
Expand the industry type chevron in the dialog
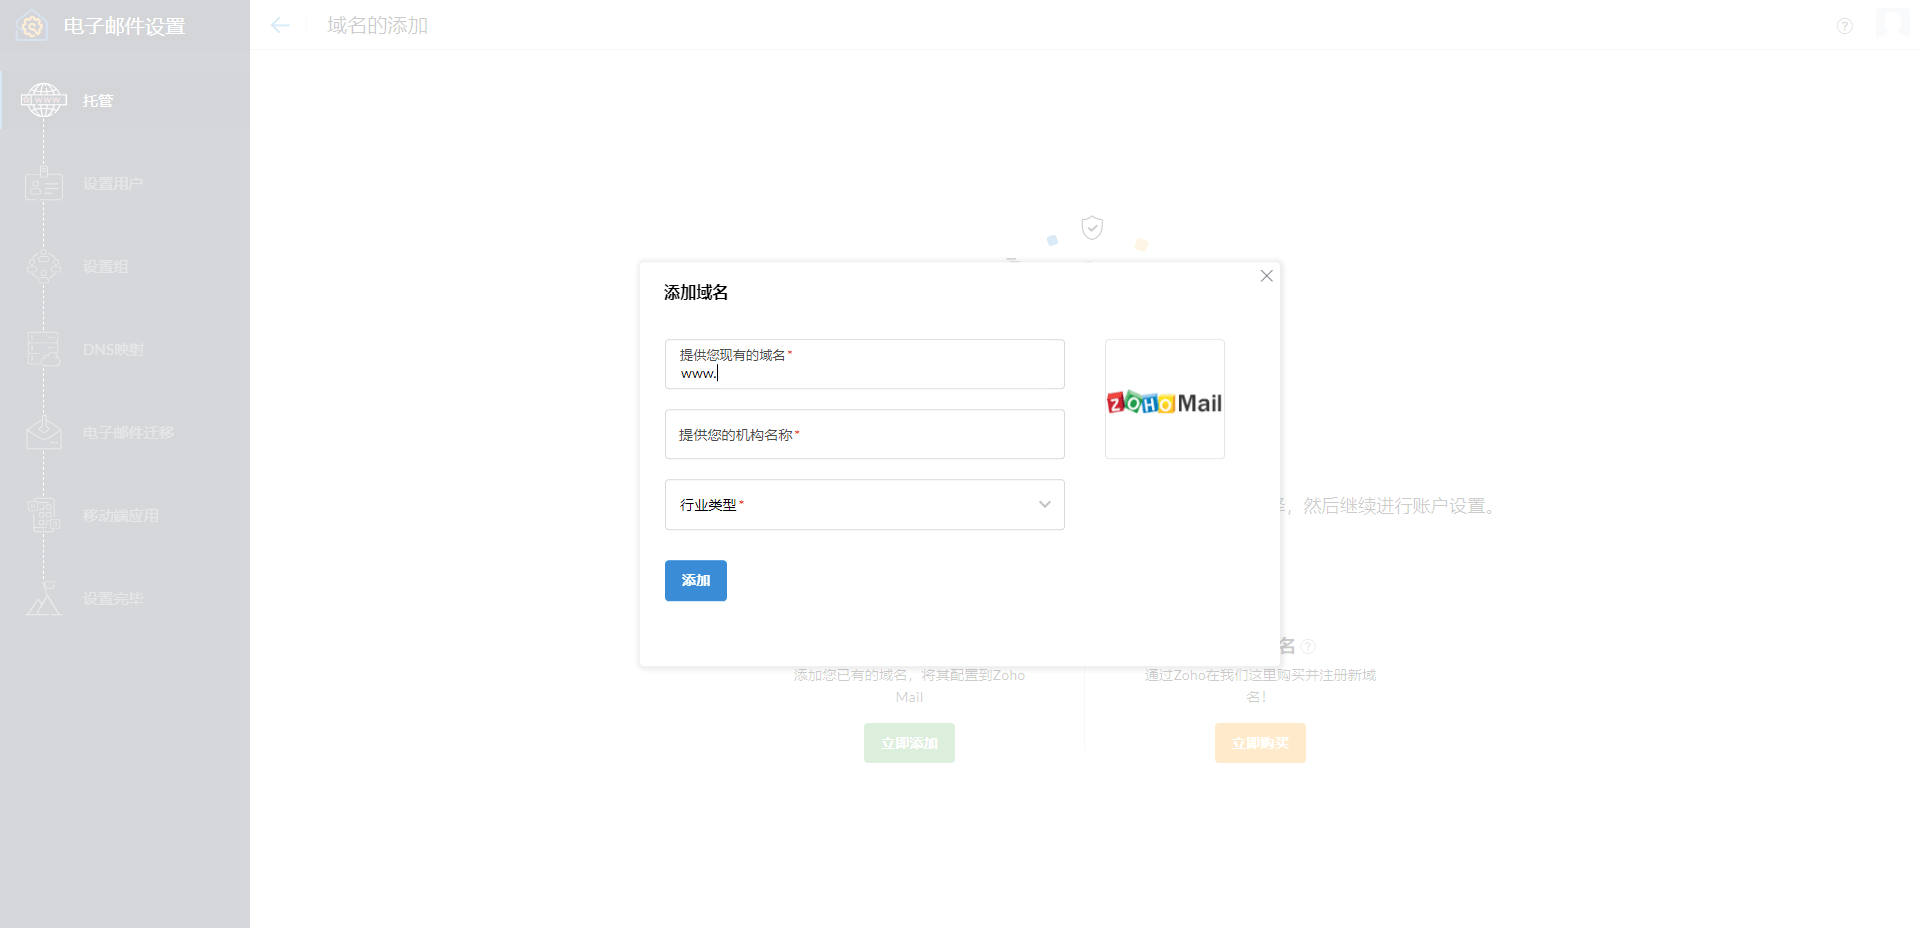(1044, 504)
